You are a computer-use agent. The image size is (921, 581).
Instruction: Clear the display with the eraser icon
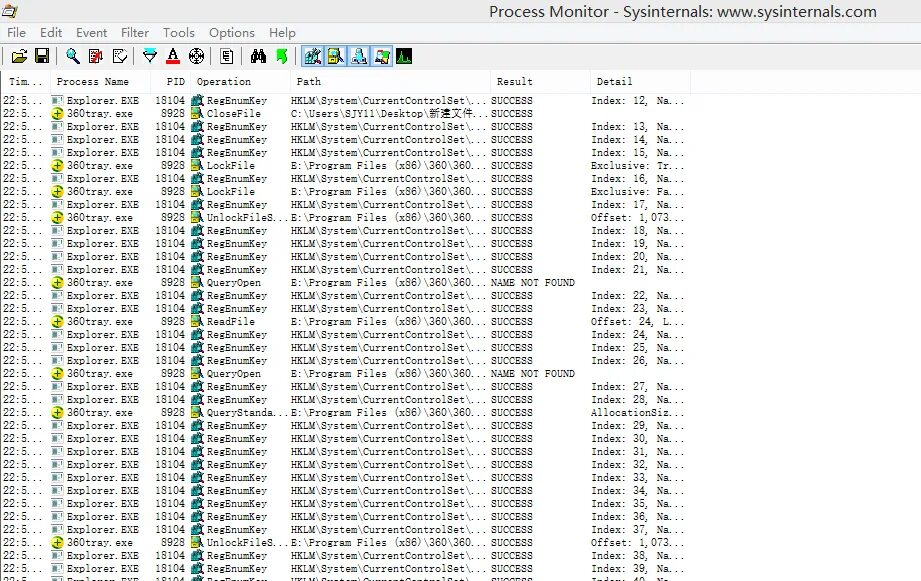(120, 56)
